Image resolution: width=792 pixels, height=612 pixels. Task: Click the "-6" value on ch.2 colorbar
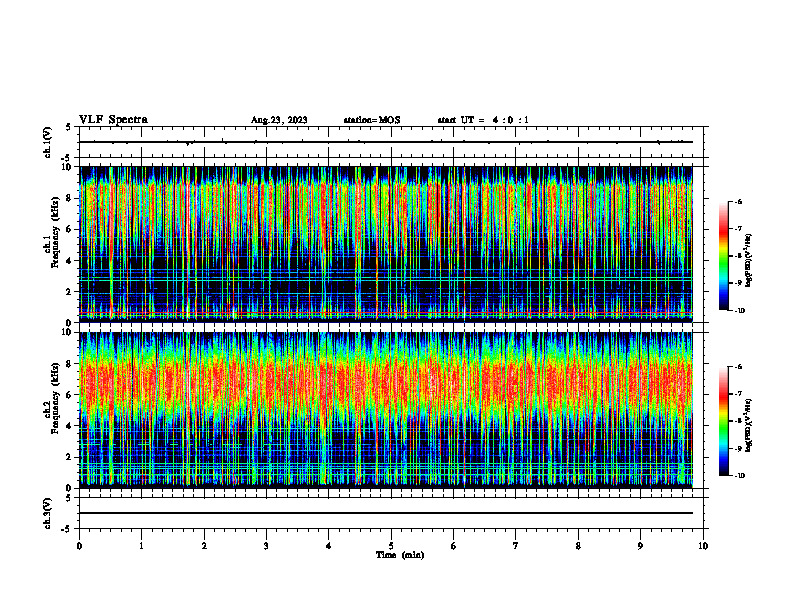click(738, 367)
